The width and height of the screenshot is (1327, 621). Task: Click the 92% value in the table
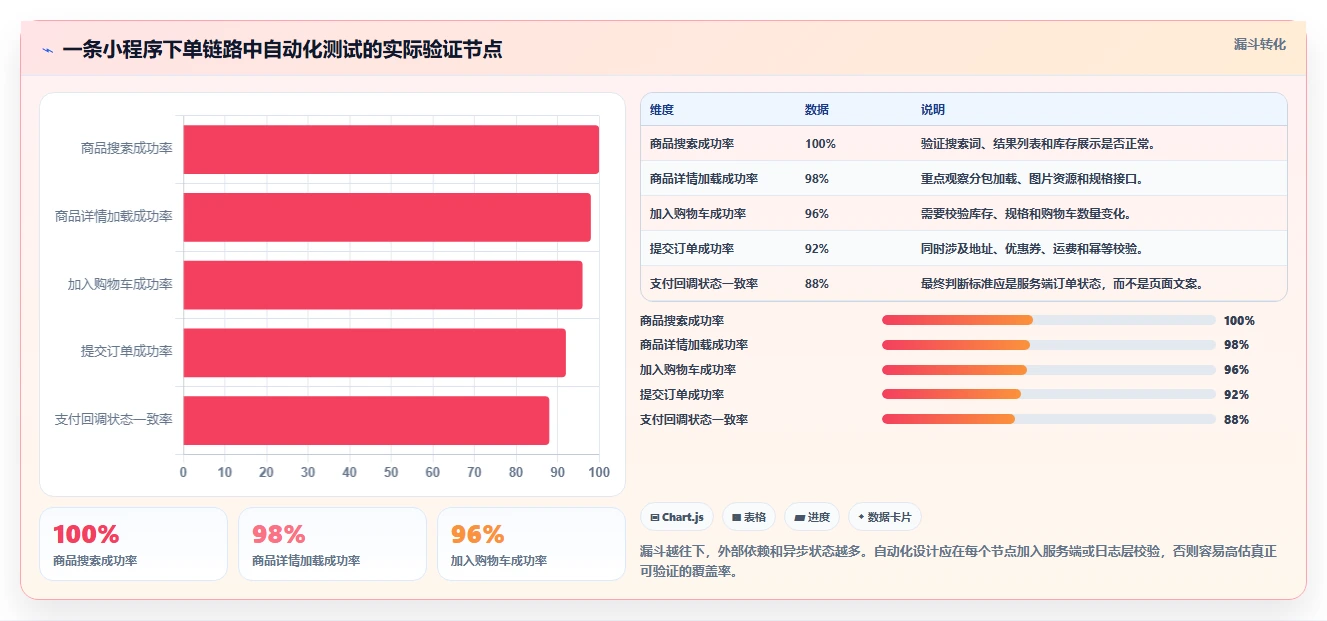[x=817, y=249]
